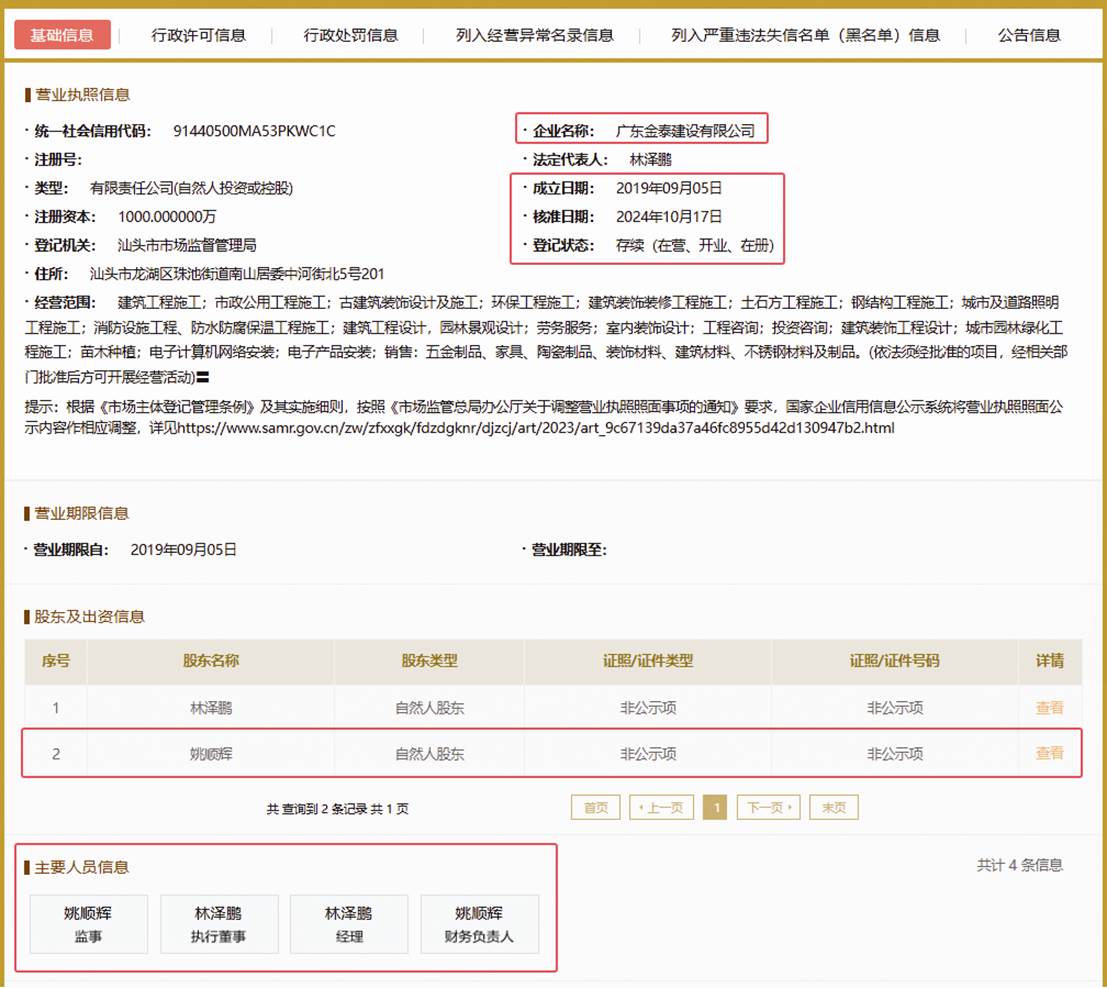Go to next page with 下一页

(x=769, y=807)
